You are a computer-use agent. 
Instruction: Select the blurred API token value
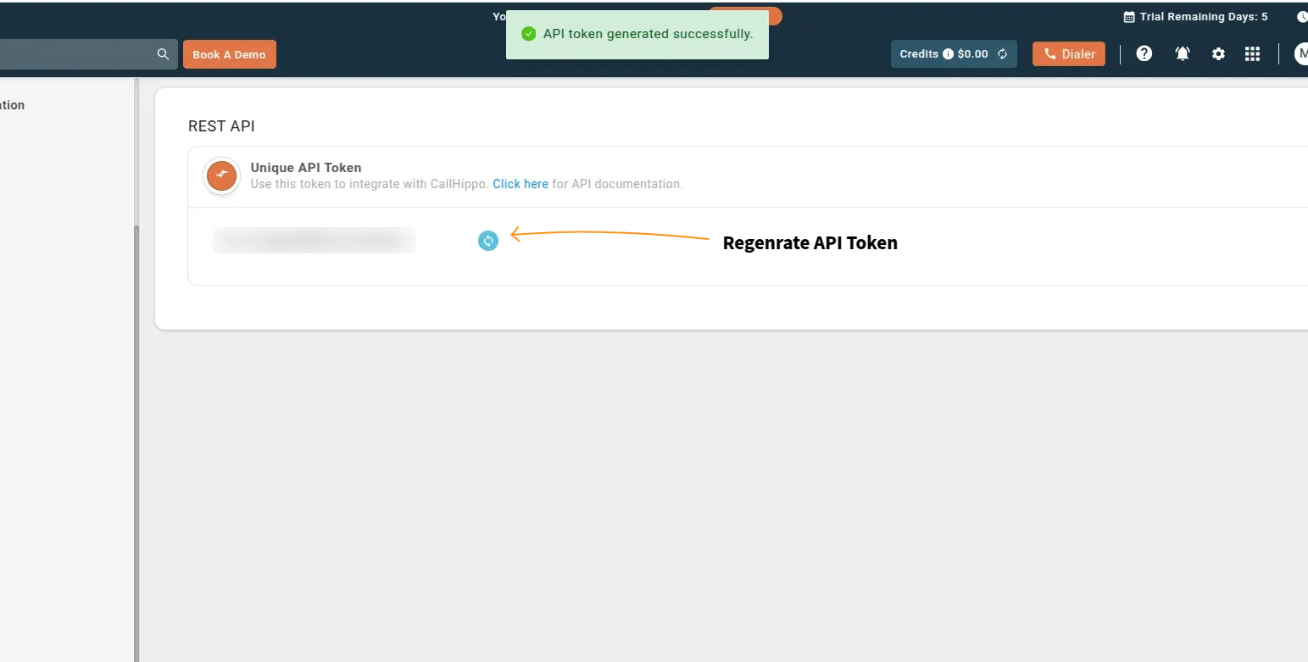point(314,240)
